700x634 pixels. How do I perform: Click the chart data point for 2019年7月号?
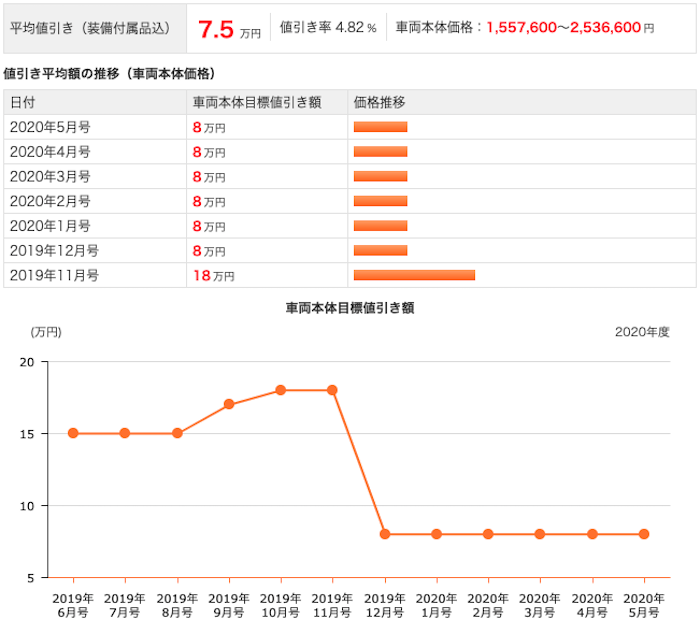pos(125,433)
